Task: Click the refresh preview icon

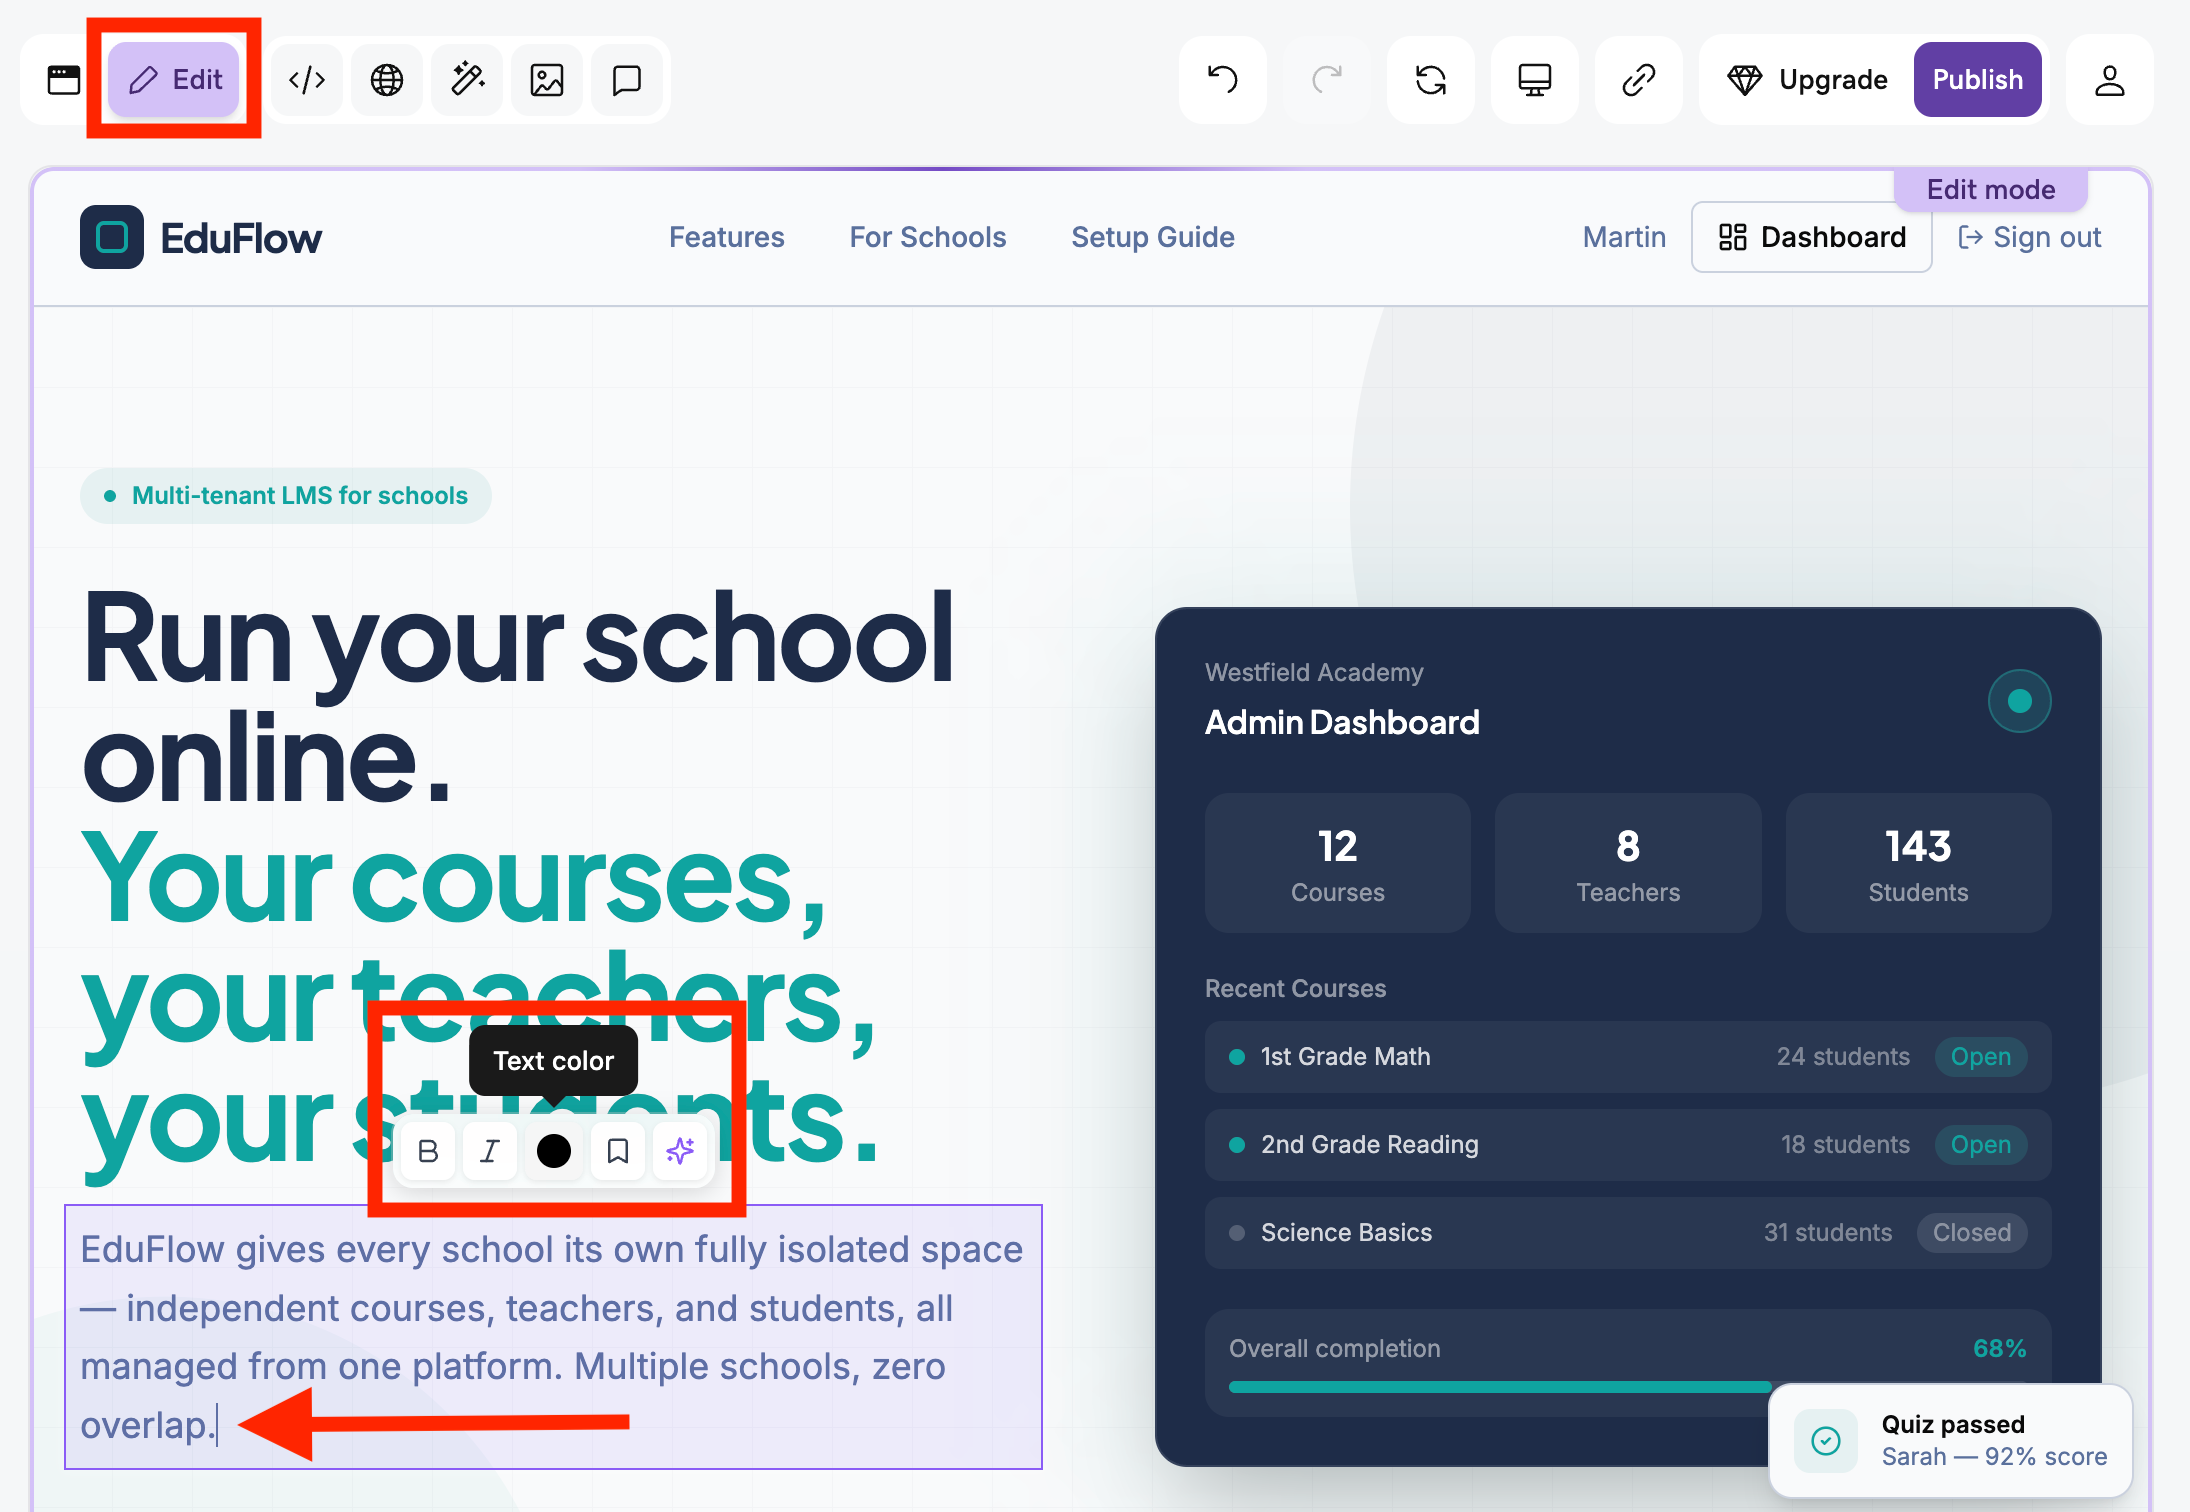Action: tap(1431, 80)
